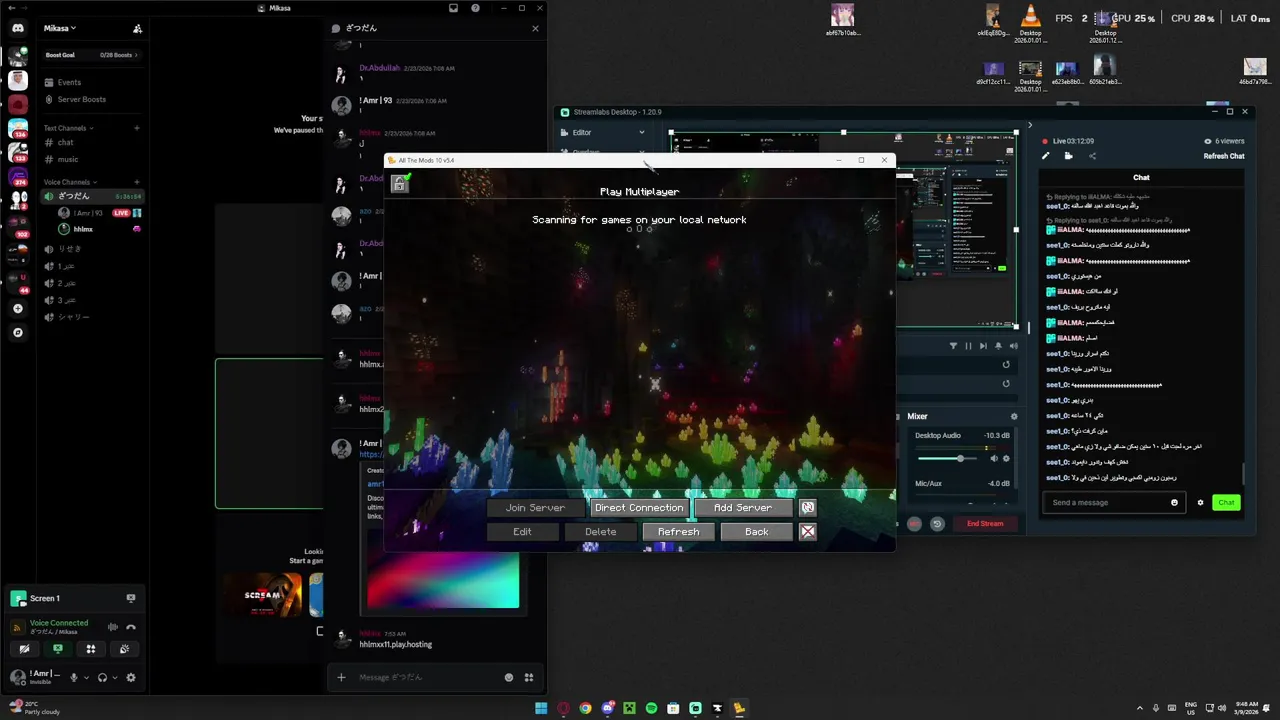Open headphones output options chevron
This screenshot has width=1280, height=720.
click(x=115, y=677)
